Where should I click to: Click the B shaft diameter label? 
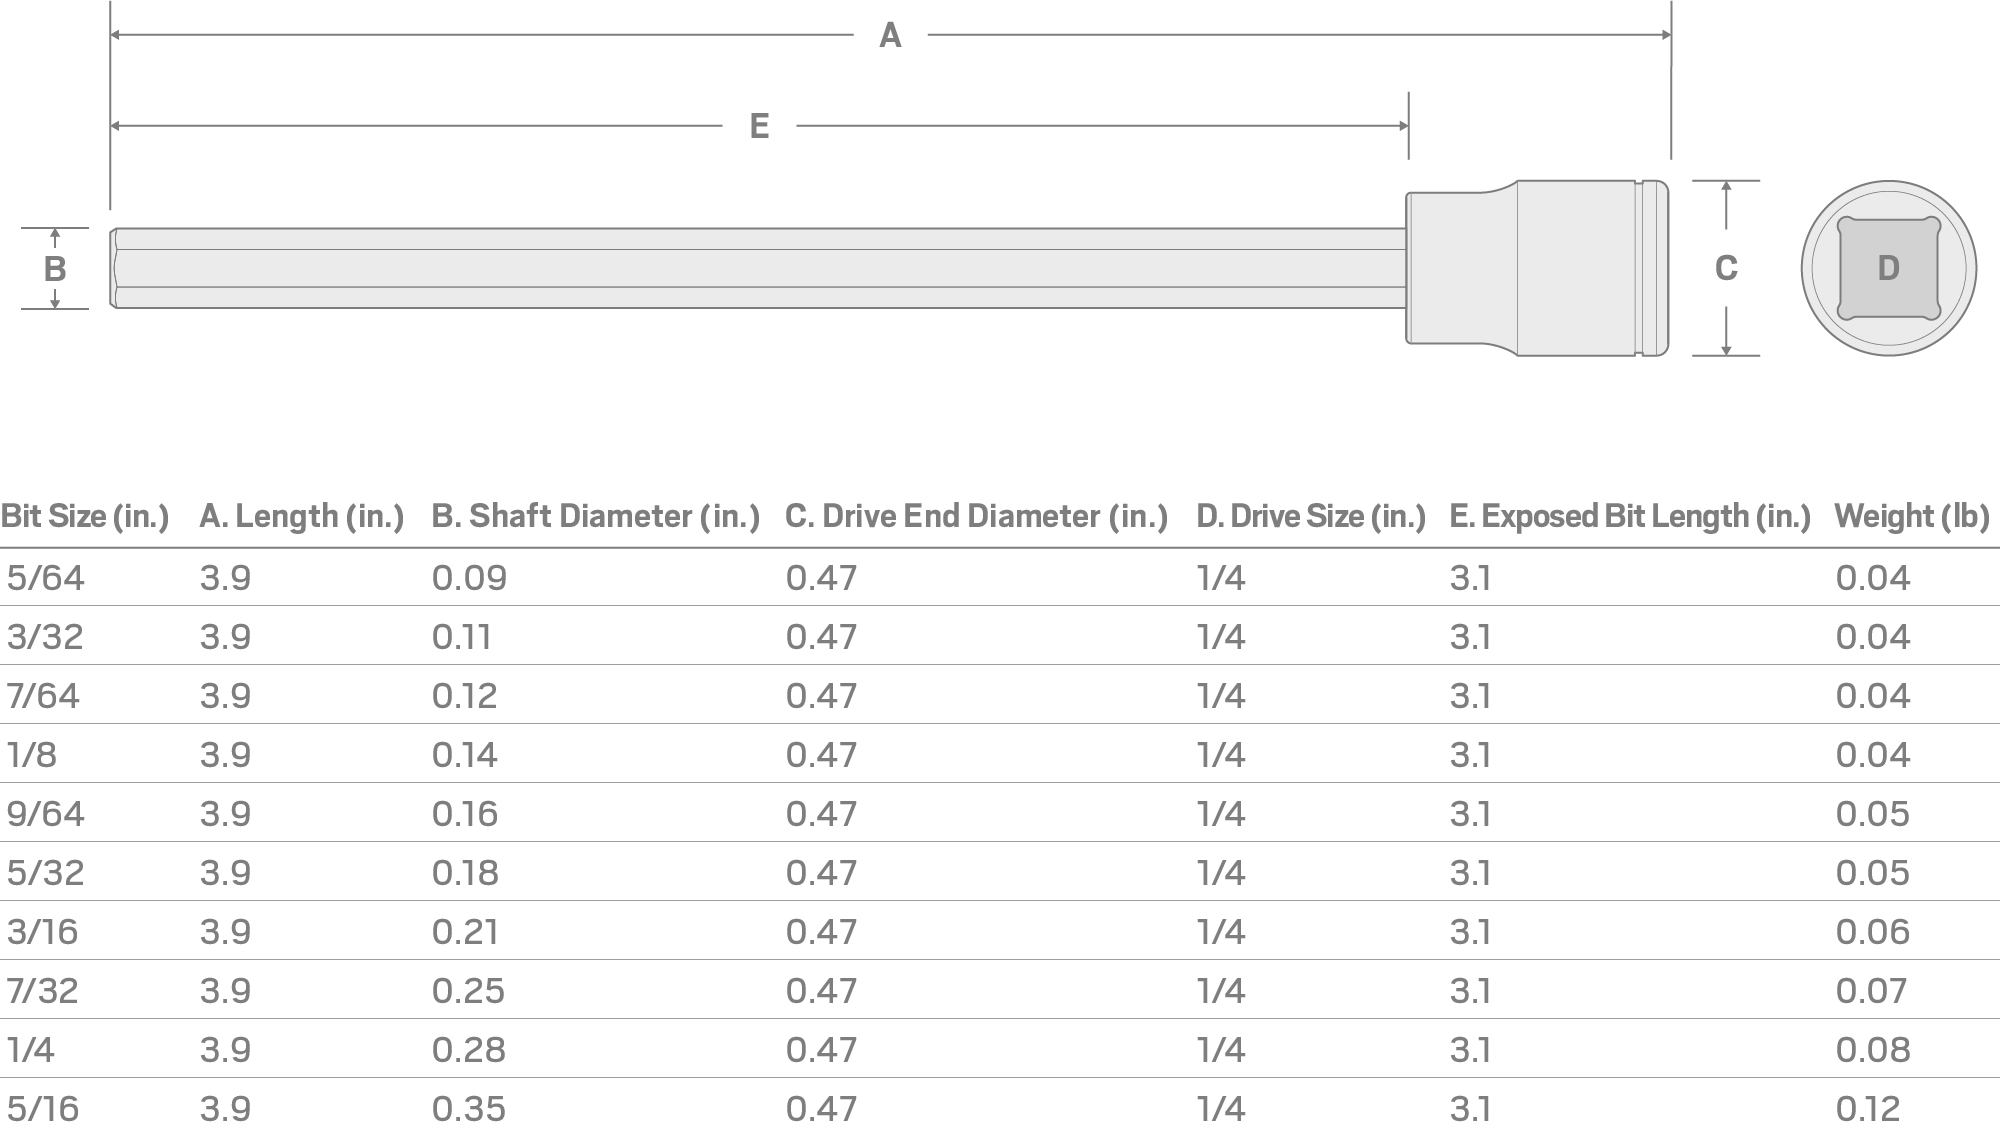tap(55, 268)
